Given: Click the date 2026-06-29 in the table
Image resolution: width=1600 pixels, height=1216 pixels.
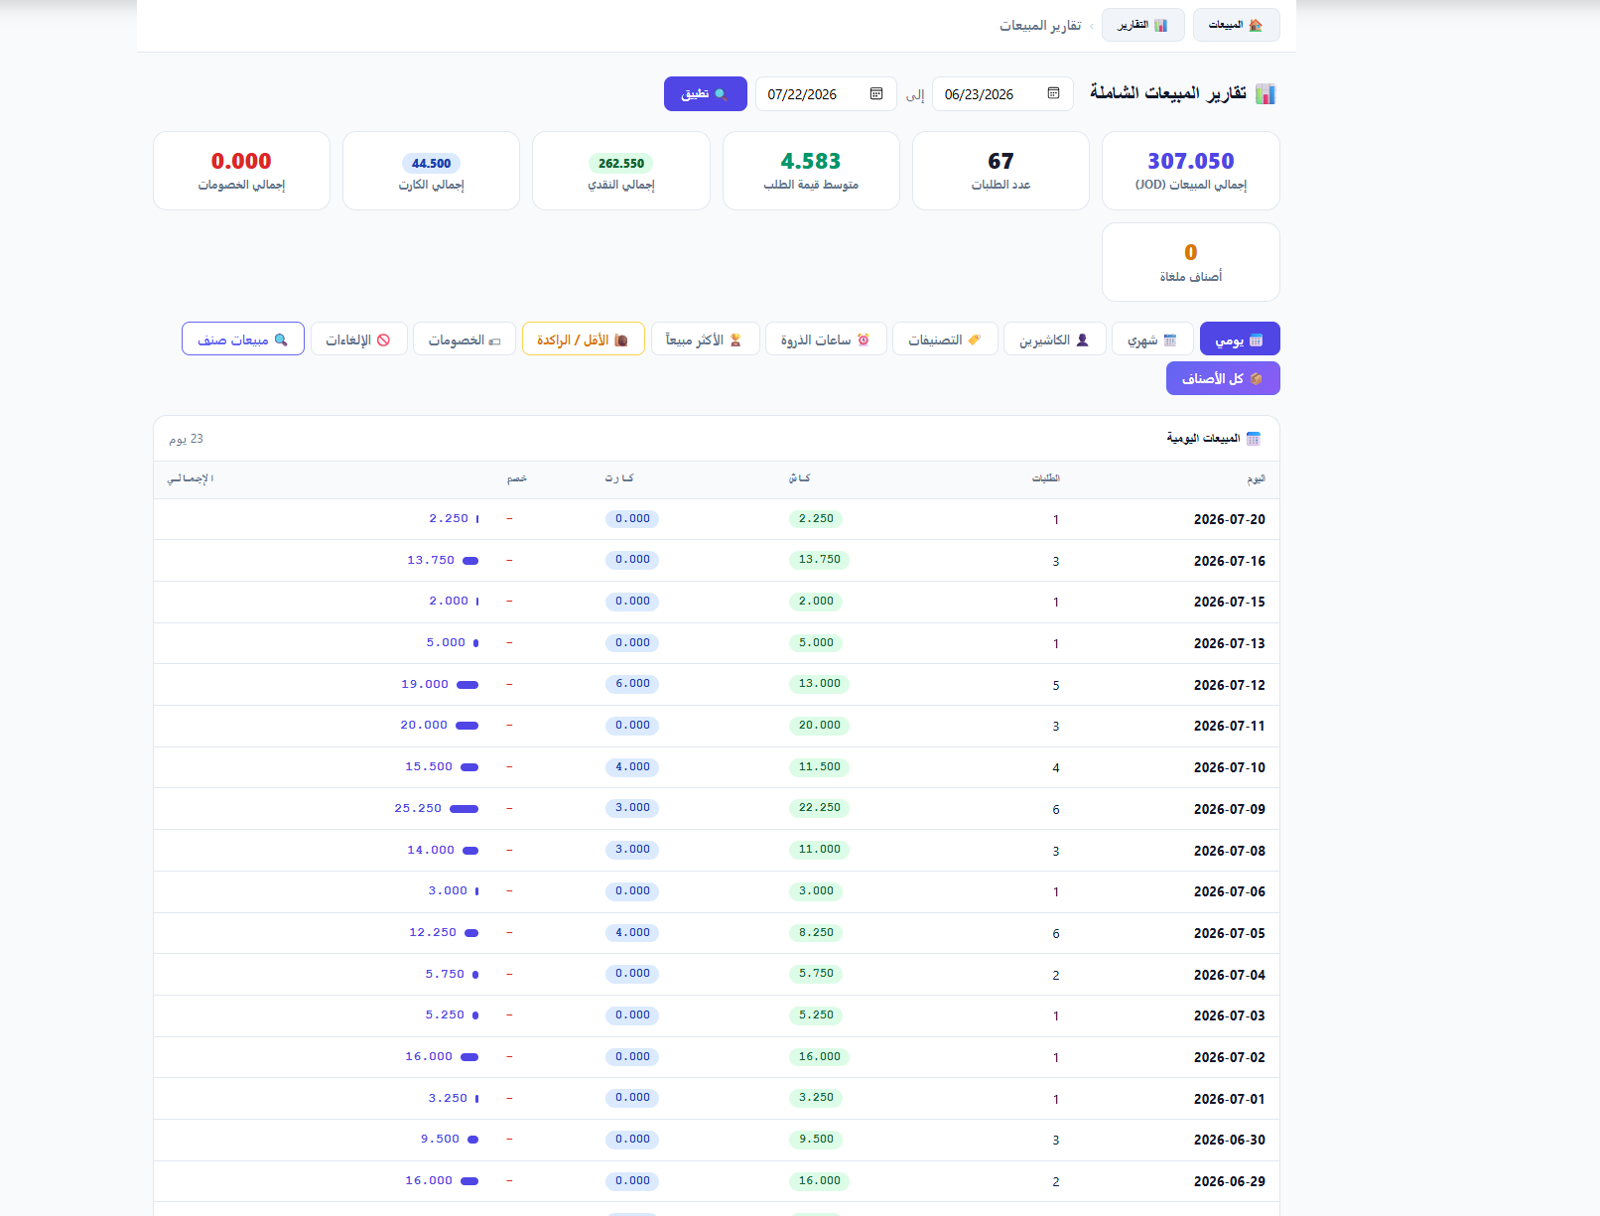Looking at the screenshot, I should (1229, 1182).
